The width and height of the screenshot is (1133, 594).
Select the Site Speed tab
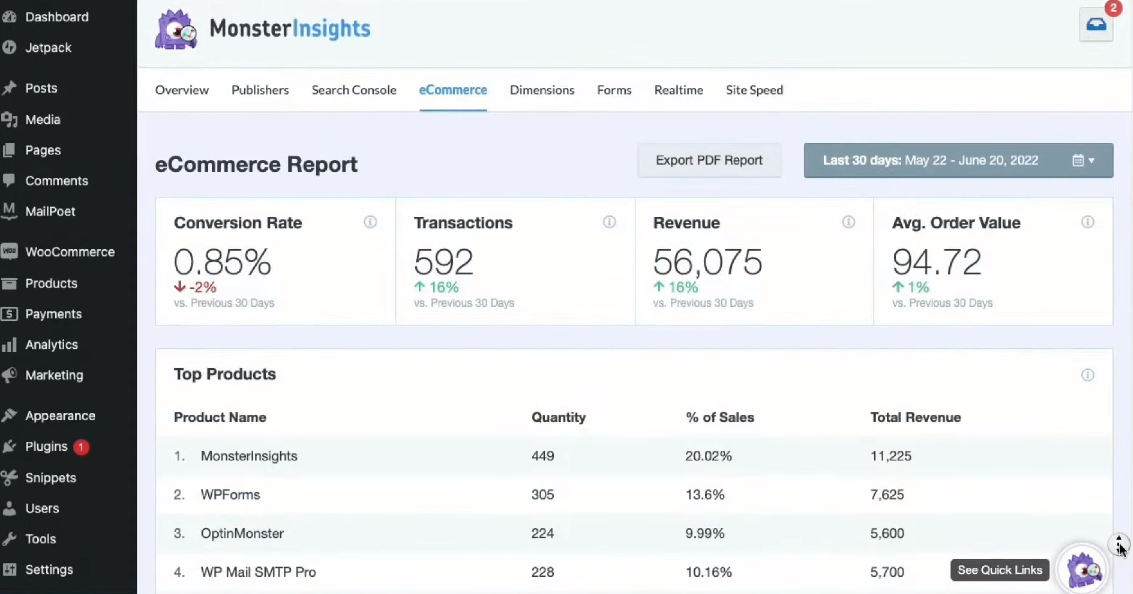(x=754, y=90)
